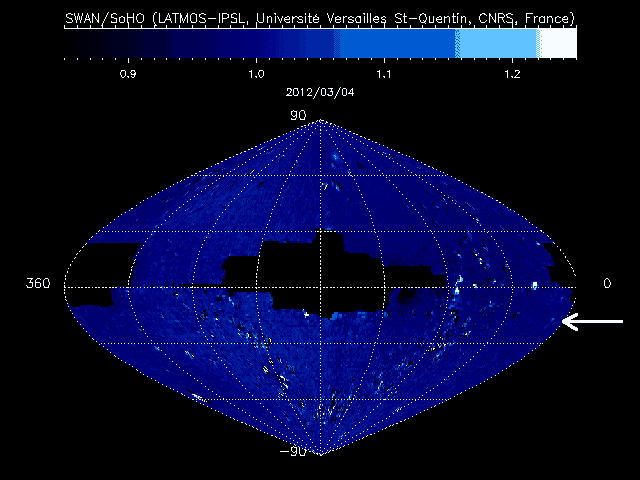This screenshot has height=480, width=640.
Task: Click the 1.1 color scale label
Action: [384, 74]
